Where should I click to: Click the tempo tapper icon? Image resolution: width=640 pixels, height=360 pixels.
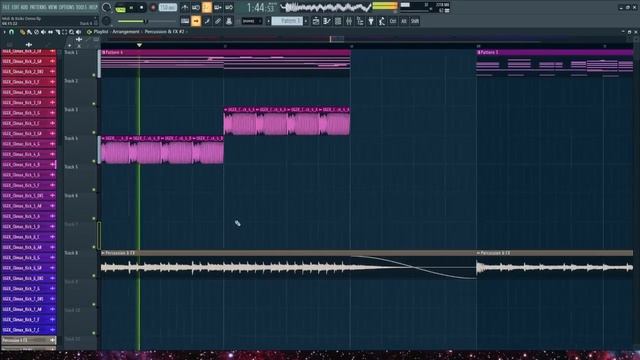382,21
